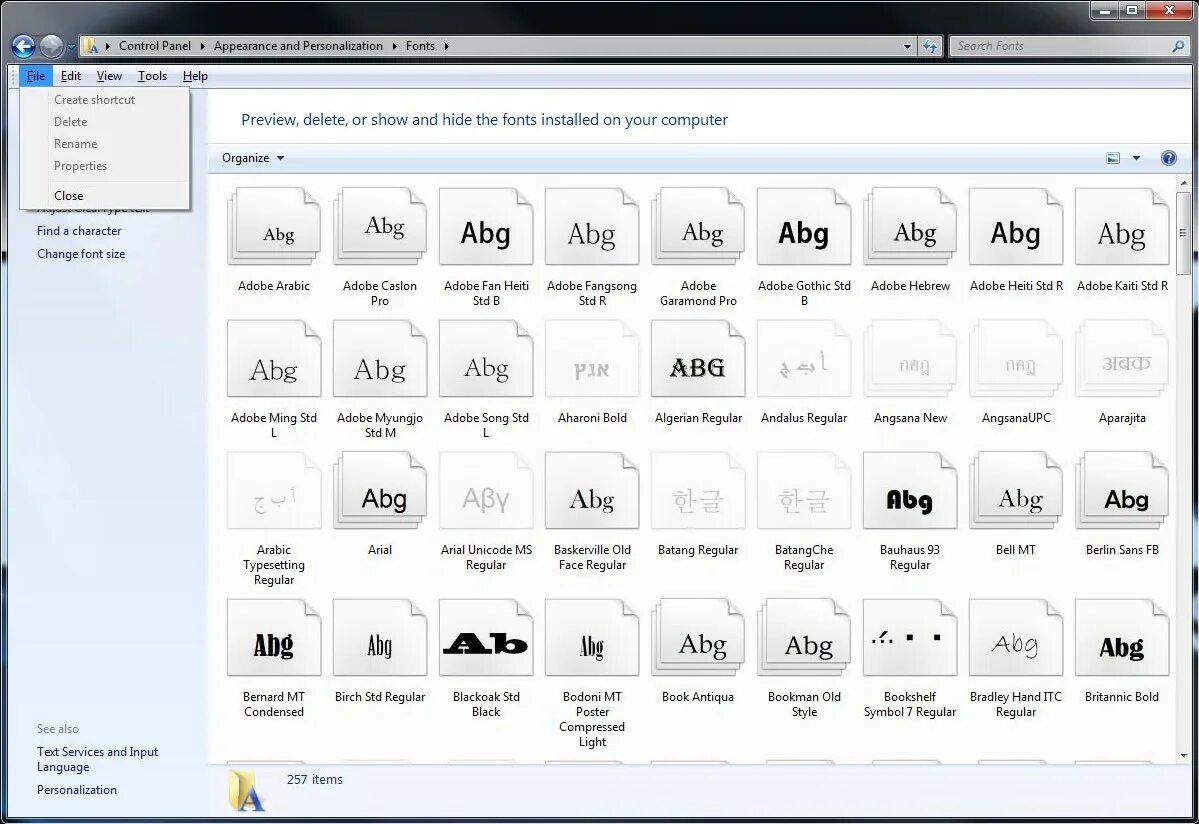Select Adobe Fan Heiti Std B font
Viewport: 1199px width, 824px height.
pos(486,226)
